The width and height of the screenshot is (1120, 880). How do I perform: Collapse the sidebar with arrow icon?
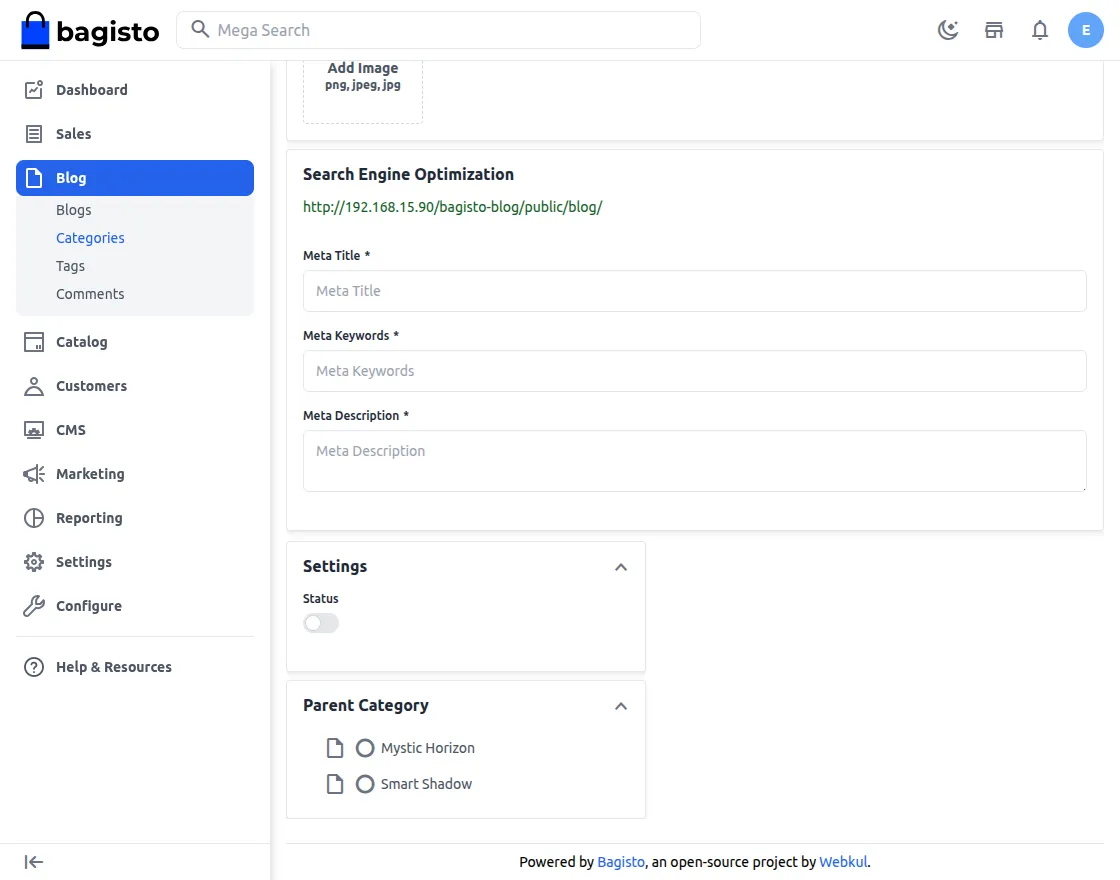tap(34, 862)
